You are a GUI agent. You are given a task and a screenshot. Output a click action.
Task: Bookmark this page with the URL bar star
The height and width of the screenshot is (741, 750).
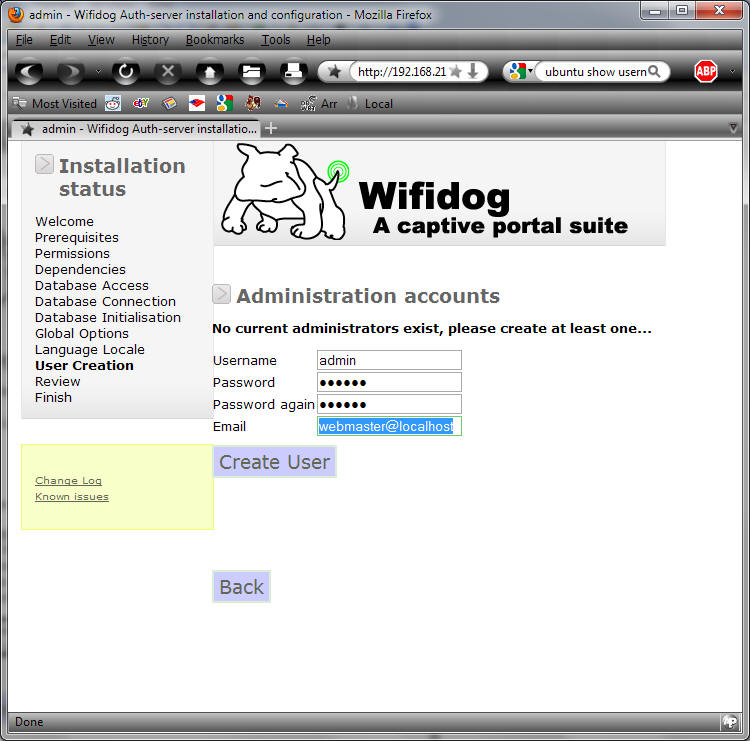pyautogui.click(x=456, y=72)
